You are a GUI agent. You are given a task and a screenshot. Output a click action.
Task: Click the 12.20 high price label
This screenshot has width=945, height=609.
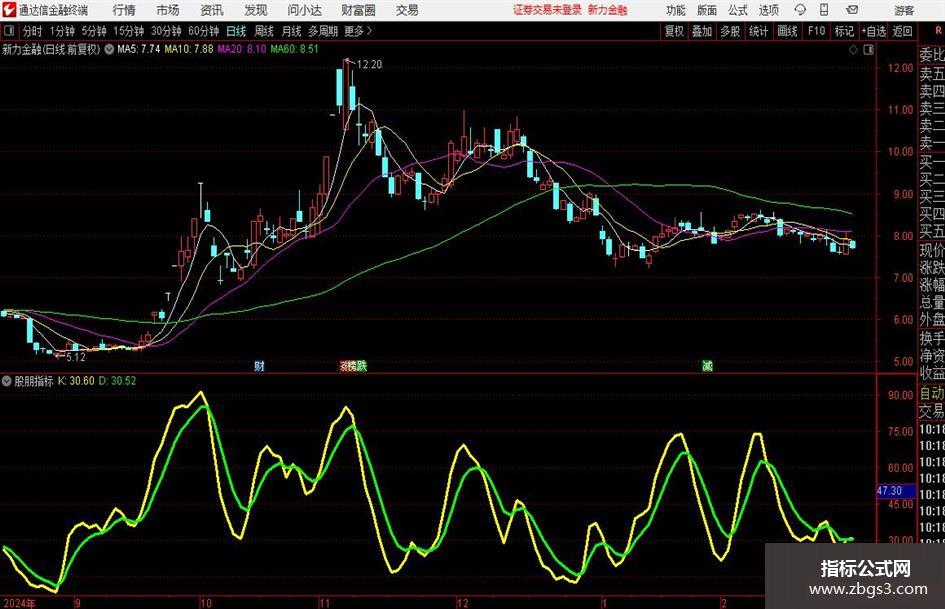[x=369, y=64]
